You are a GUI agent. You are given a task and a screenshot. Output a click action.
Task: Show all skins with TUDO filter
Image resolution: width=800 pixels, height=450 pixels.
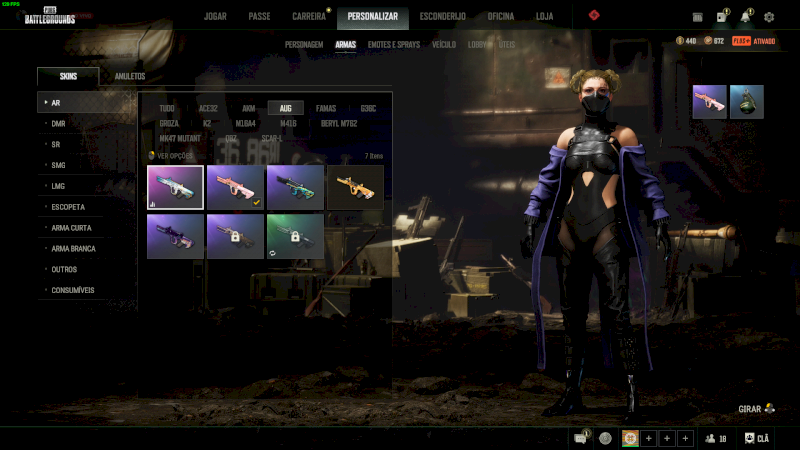click(x=167, y=108)
